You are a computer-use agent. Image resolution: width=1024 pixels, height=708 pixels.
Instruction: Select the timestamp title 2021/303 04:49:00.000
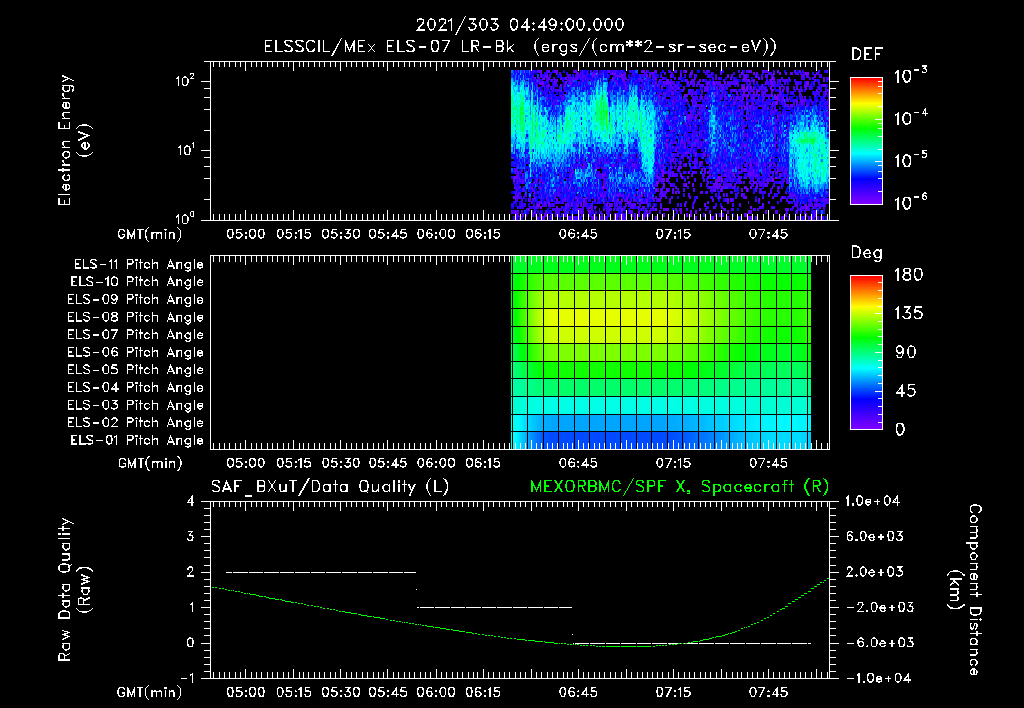(520, 25)
